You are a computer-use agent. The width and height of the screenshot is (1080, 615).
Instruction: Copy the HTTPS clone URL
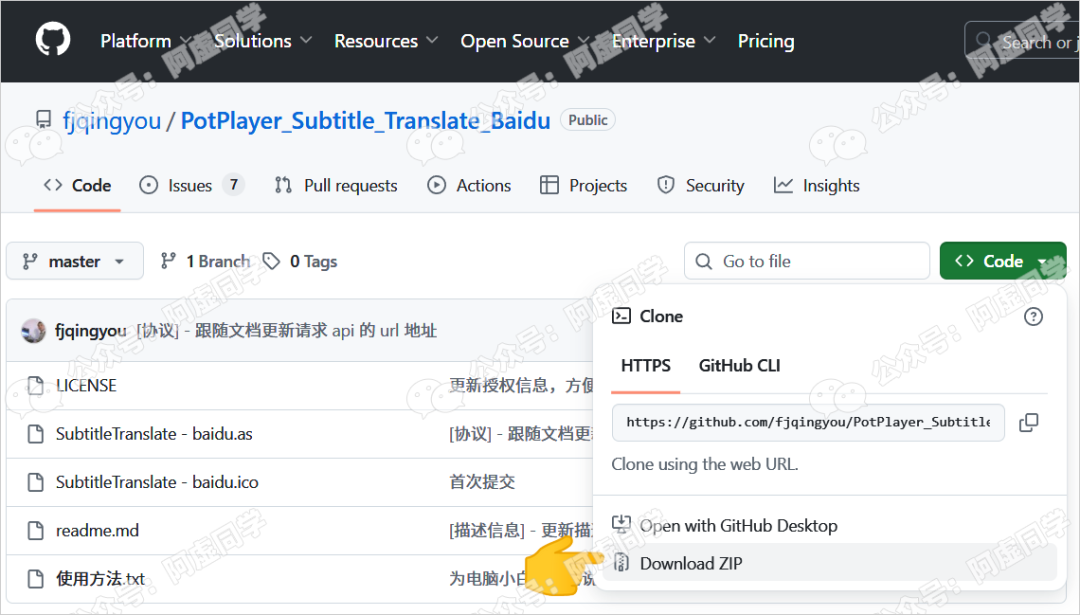[x=1028, y=423]
